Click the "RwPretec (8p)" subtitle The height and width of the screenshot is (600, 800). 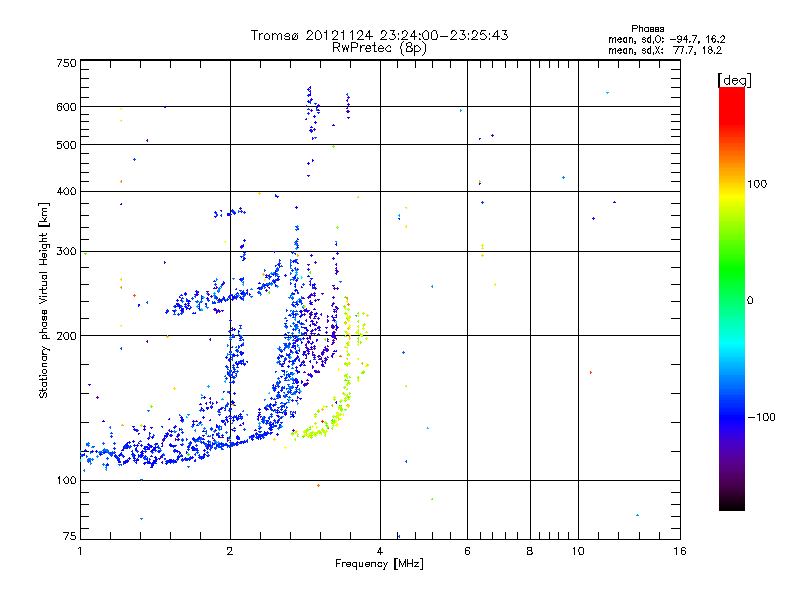click(379, 48)
